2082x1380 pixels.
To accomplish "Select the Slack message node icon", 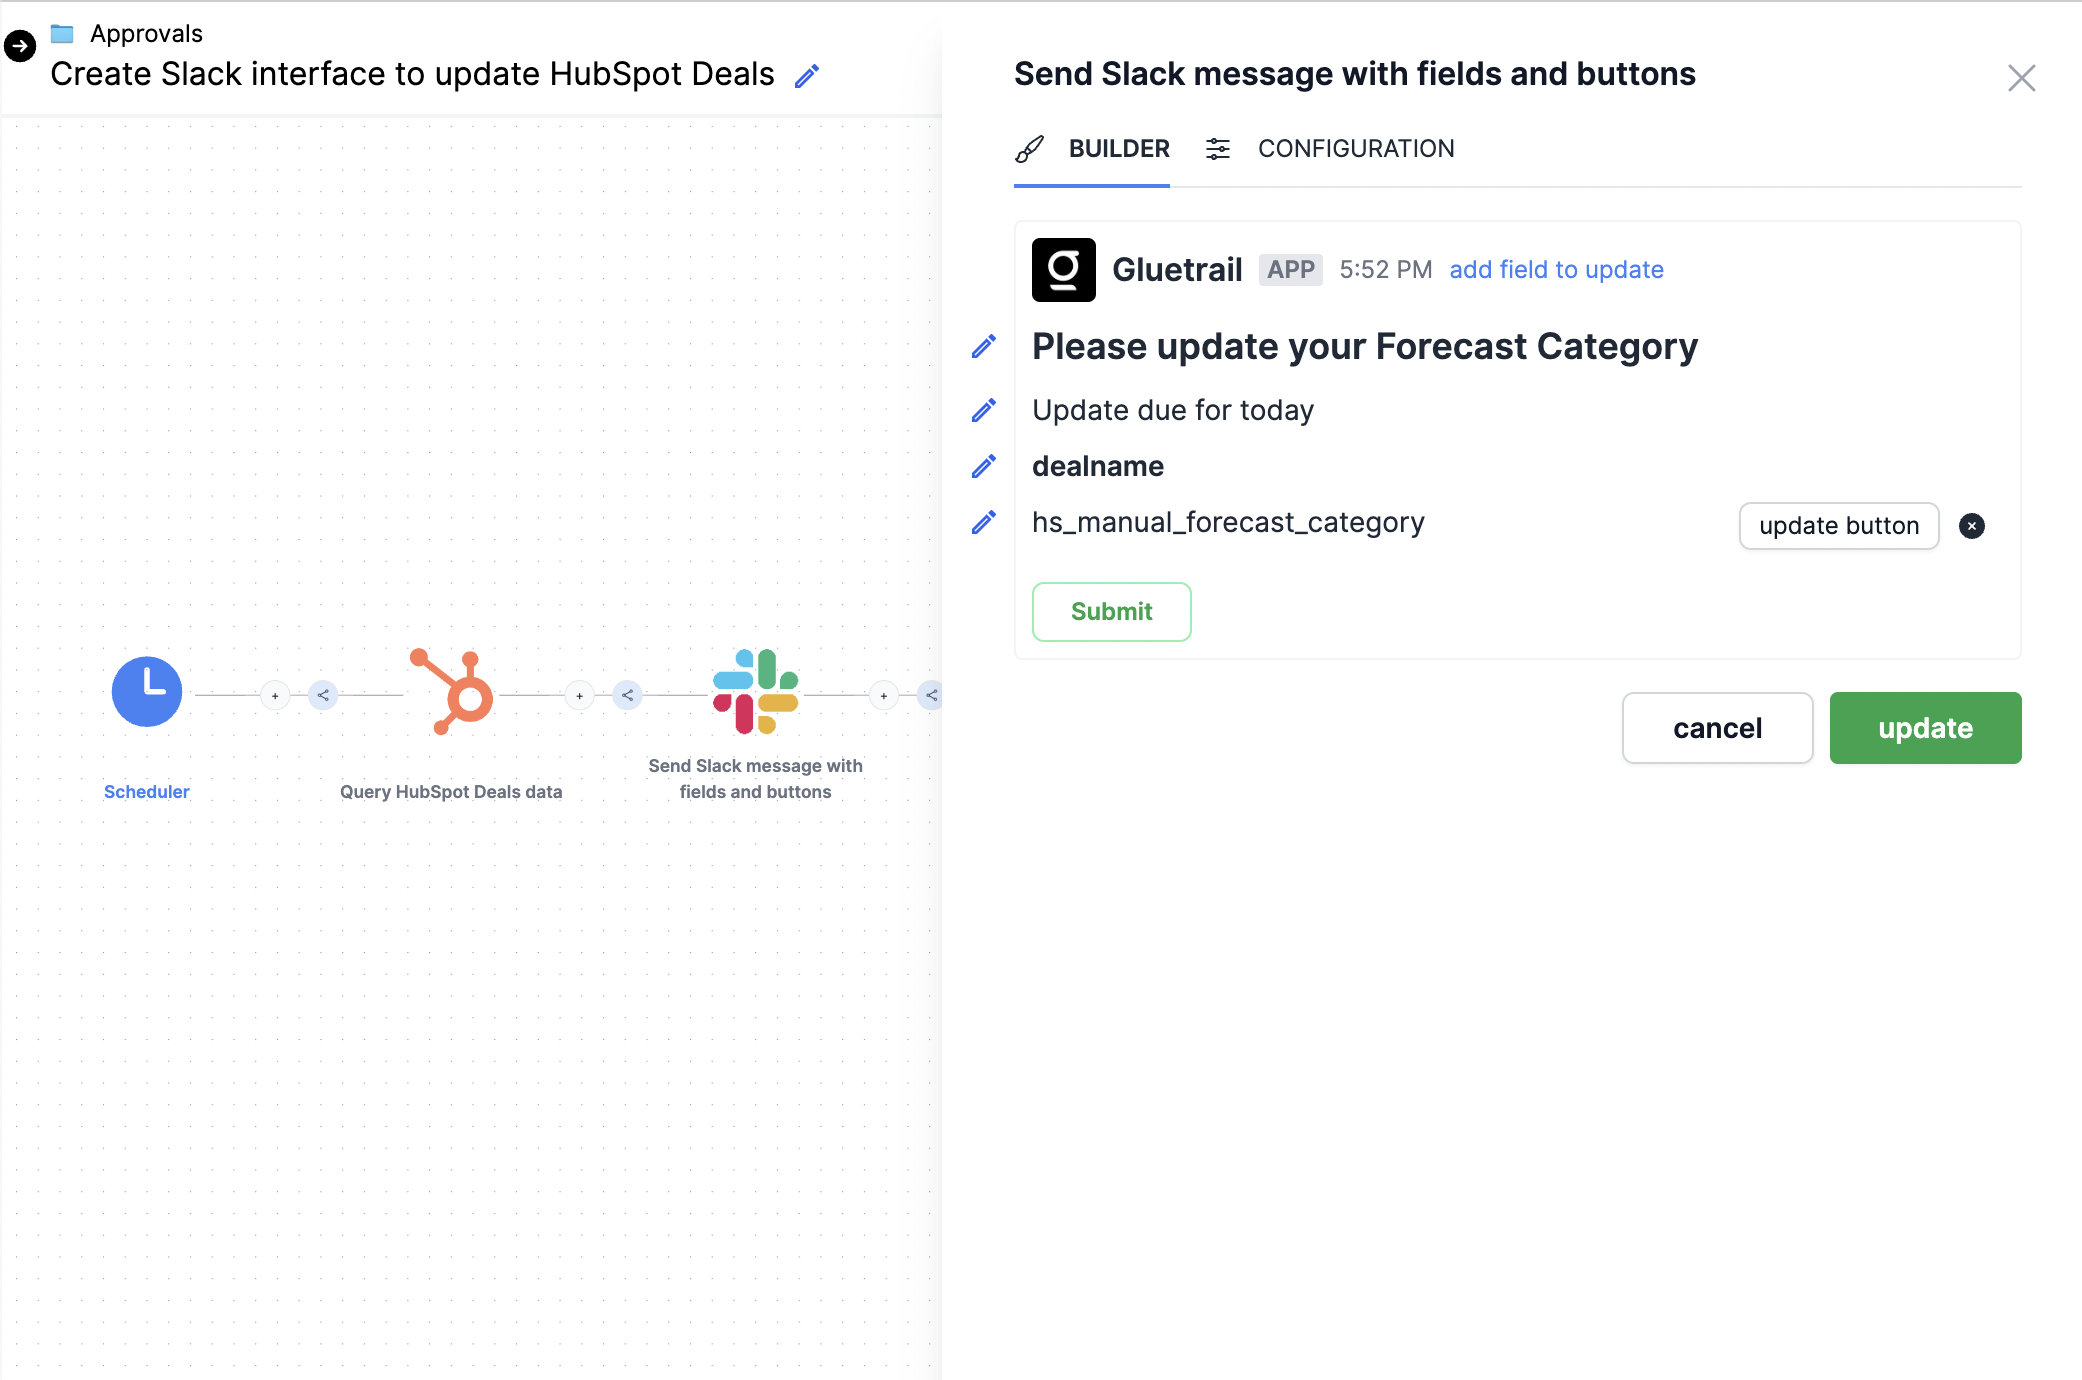I will tap(755, 692).
